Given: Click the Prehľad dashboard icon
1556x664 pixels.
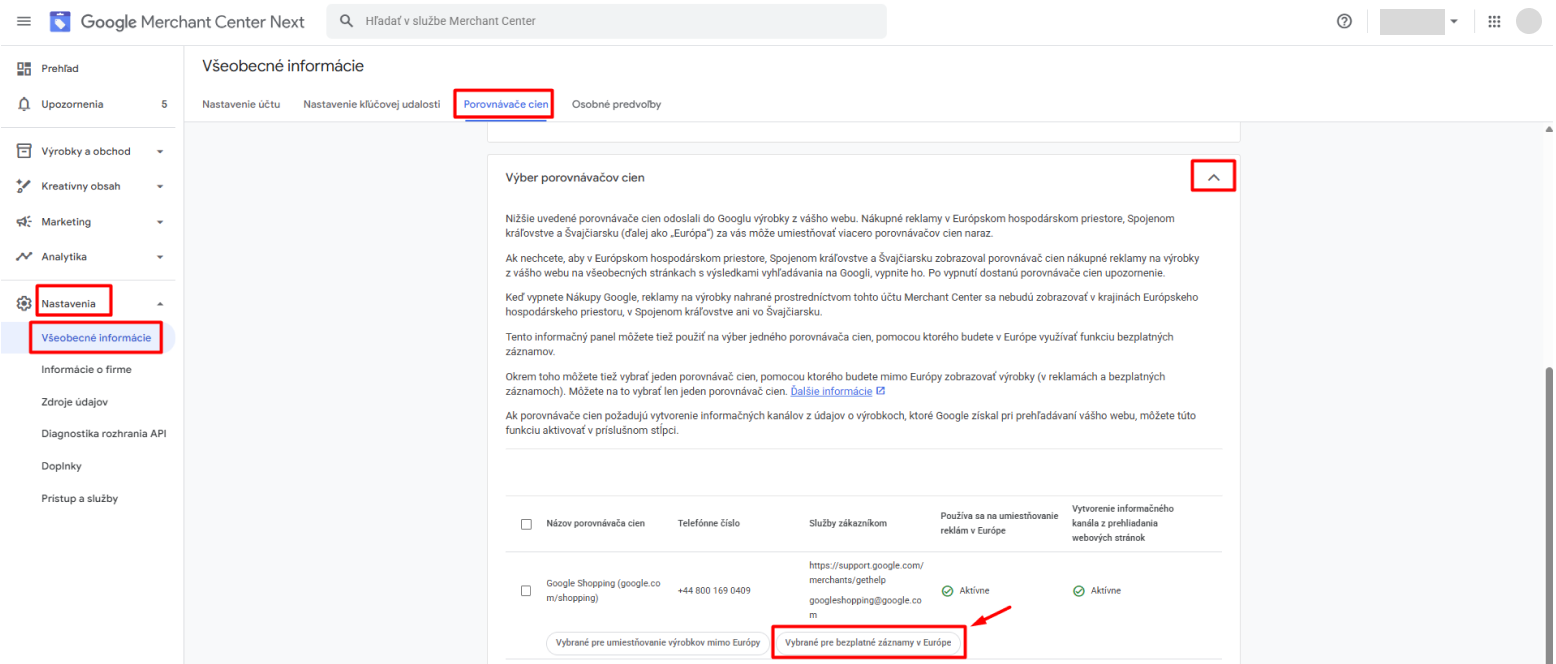Looking at the screenshot, I should coord(25,69).
